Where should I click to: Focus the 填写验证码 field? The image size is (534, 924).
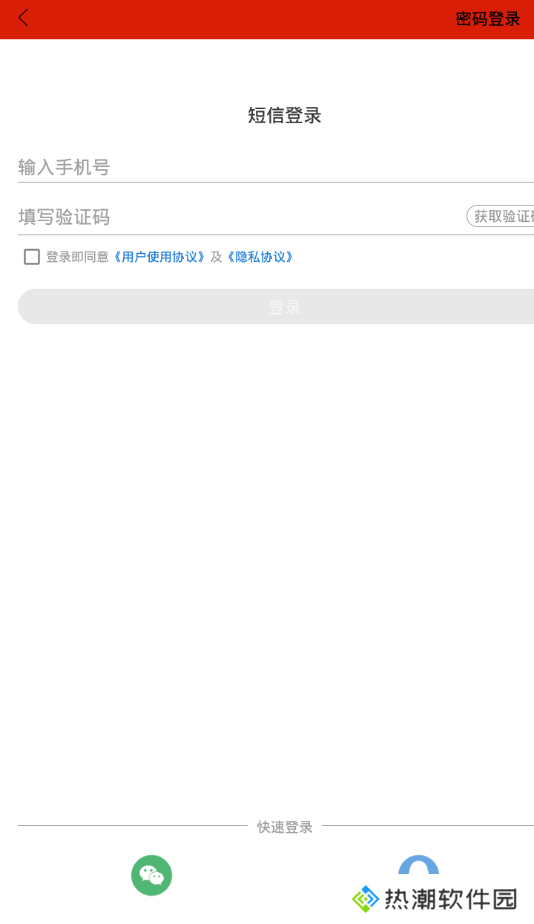242,217
